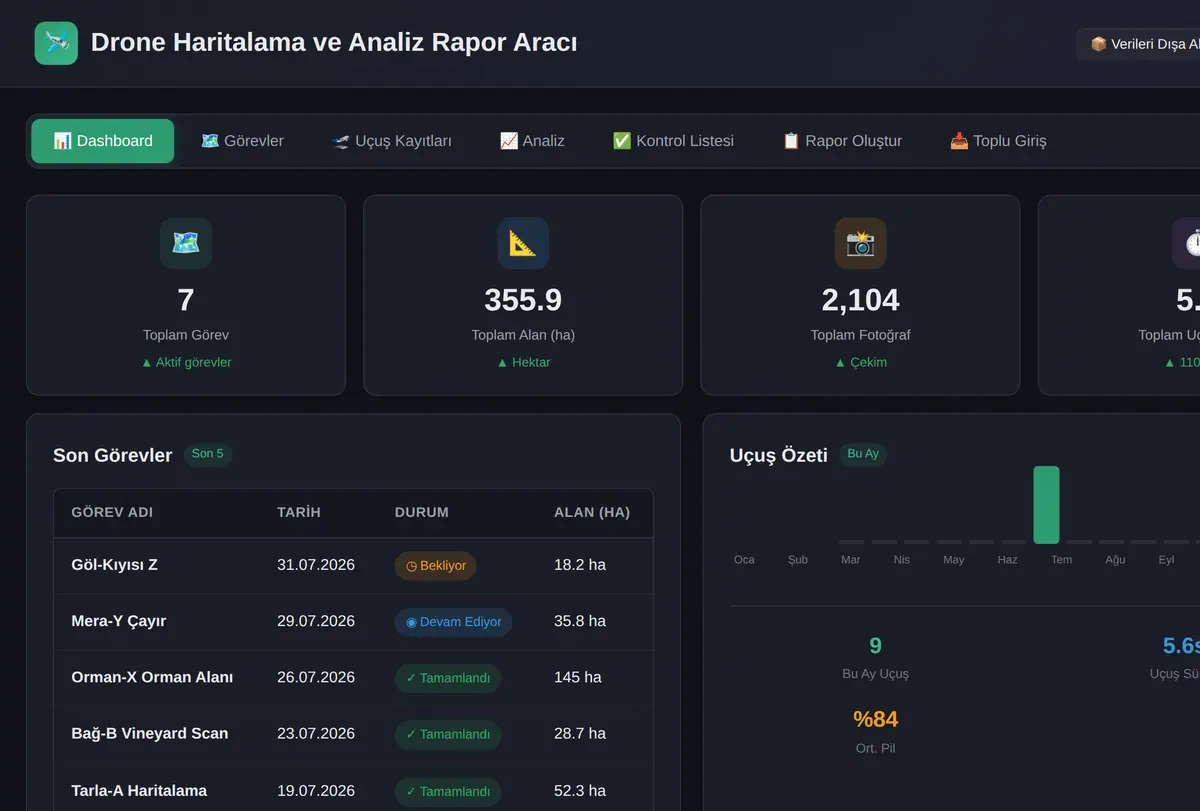Click the TARİH column header
This screenshot has width=1200, height=811.
click(299, 513)
